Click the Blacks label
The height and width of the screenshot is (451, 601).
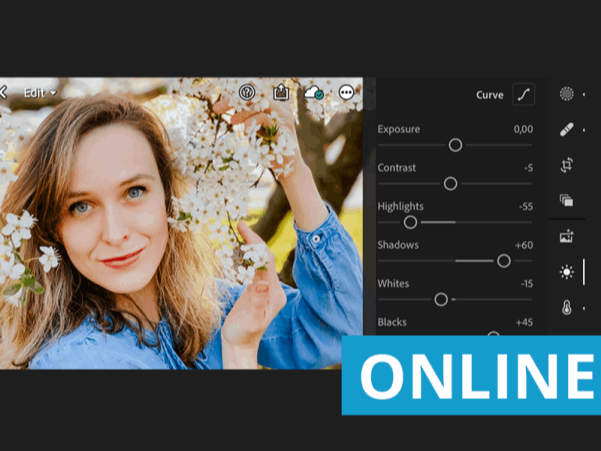tap(392, 322)
